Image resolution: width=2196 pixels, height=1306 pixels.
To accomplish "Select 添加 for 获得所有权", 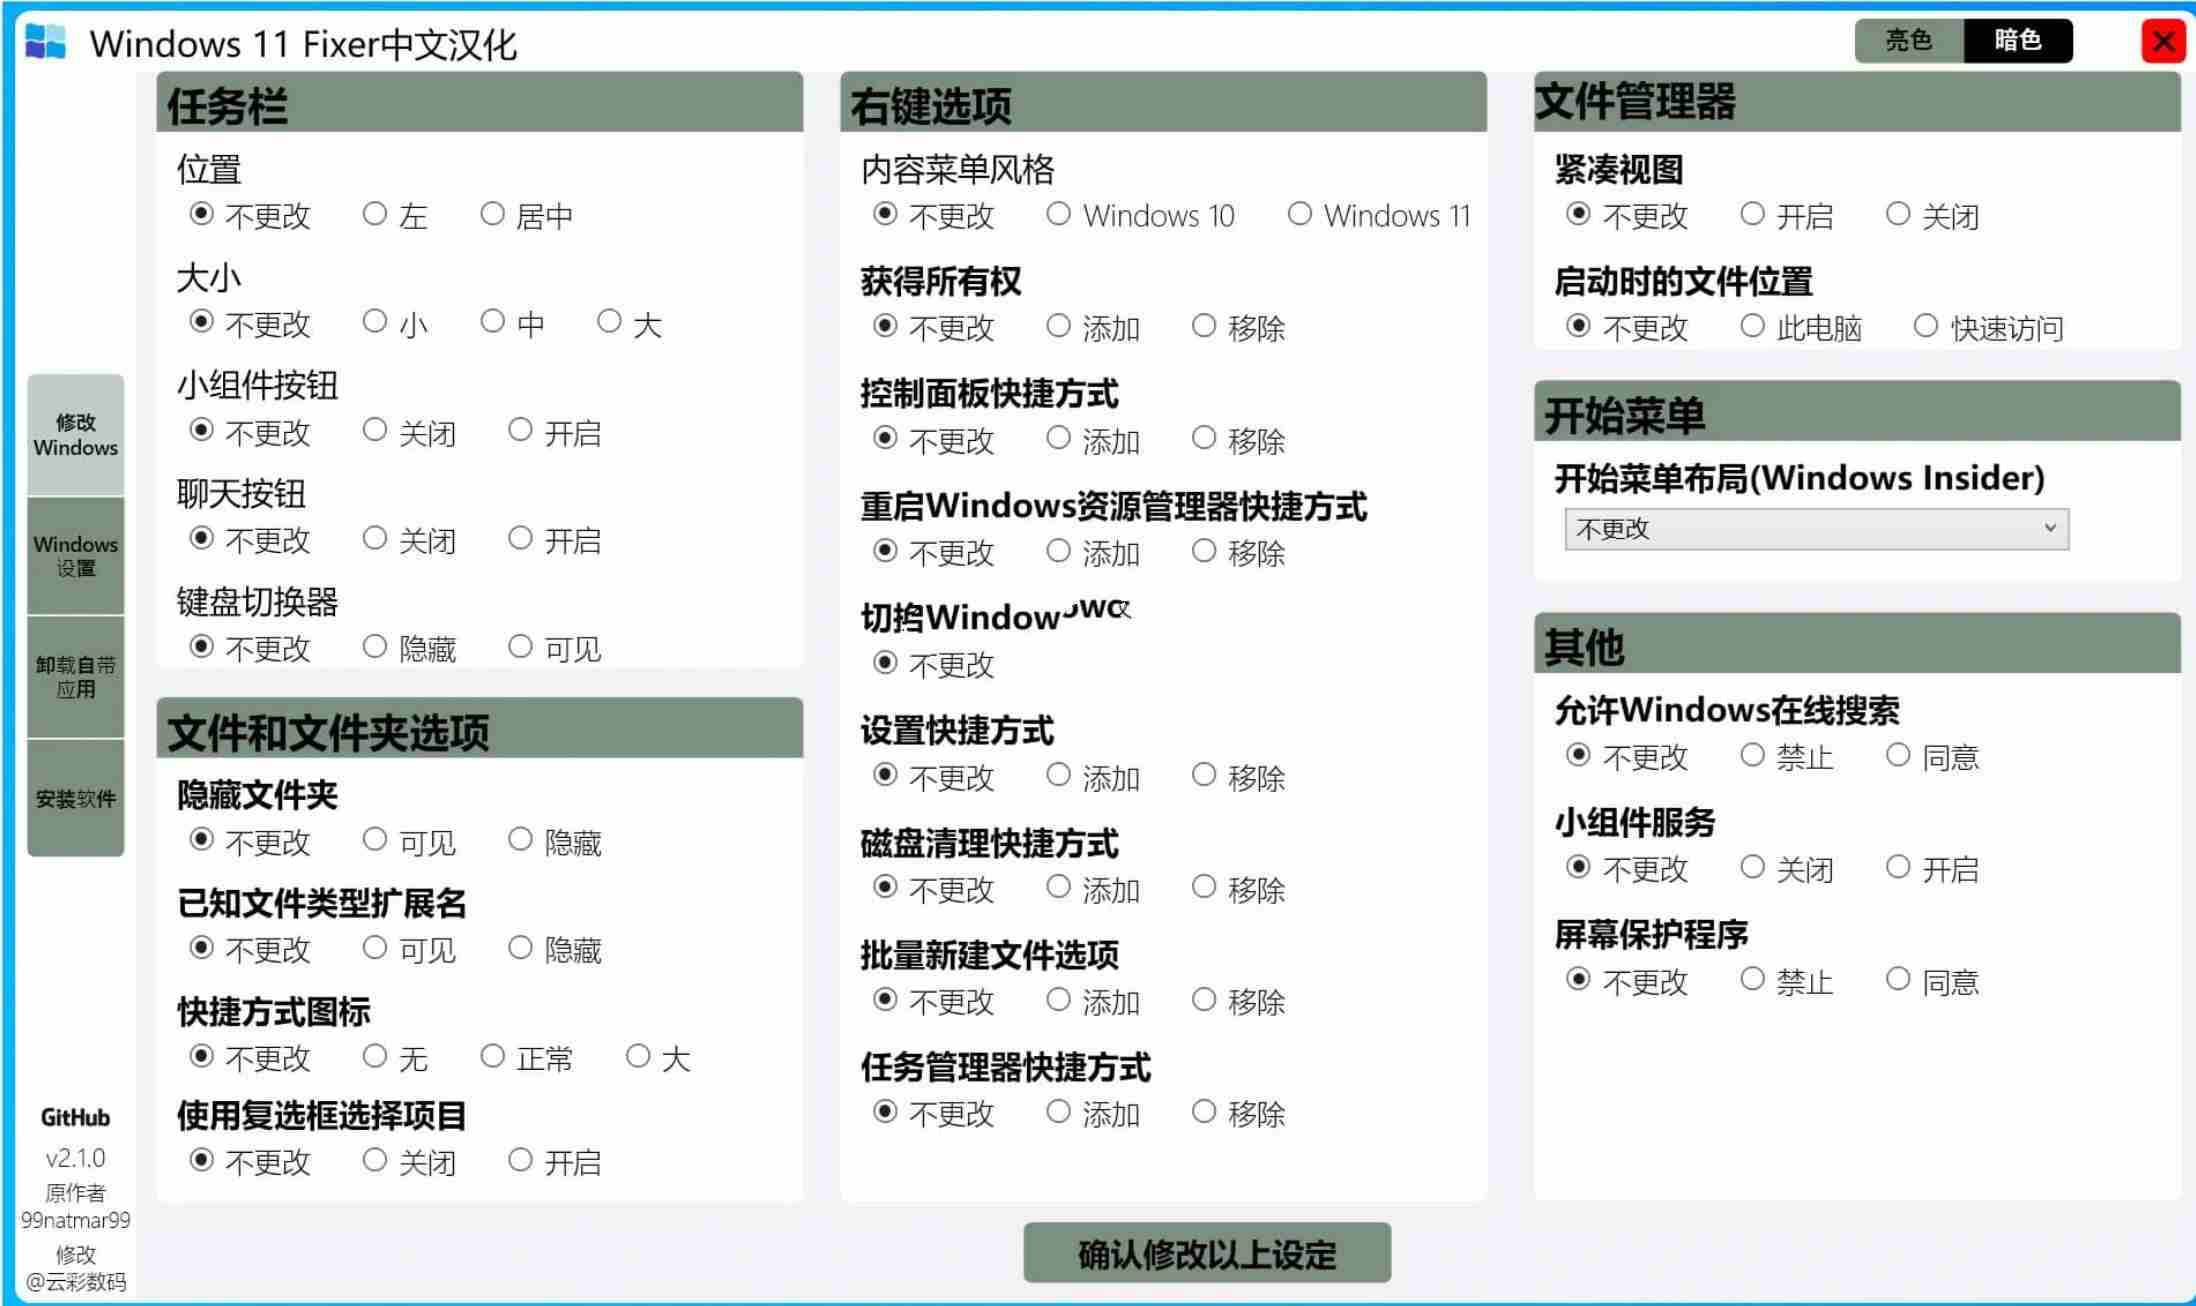I will 1094,327.
